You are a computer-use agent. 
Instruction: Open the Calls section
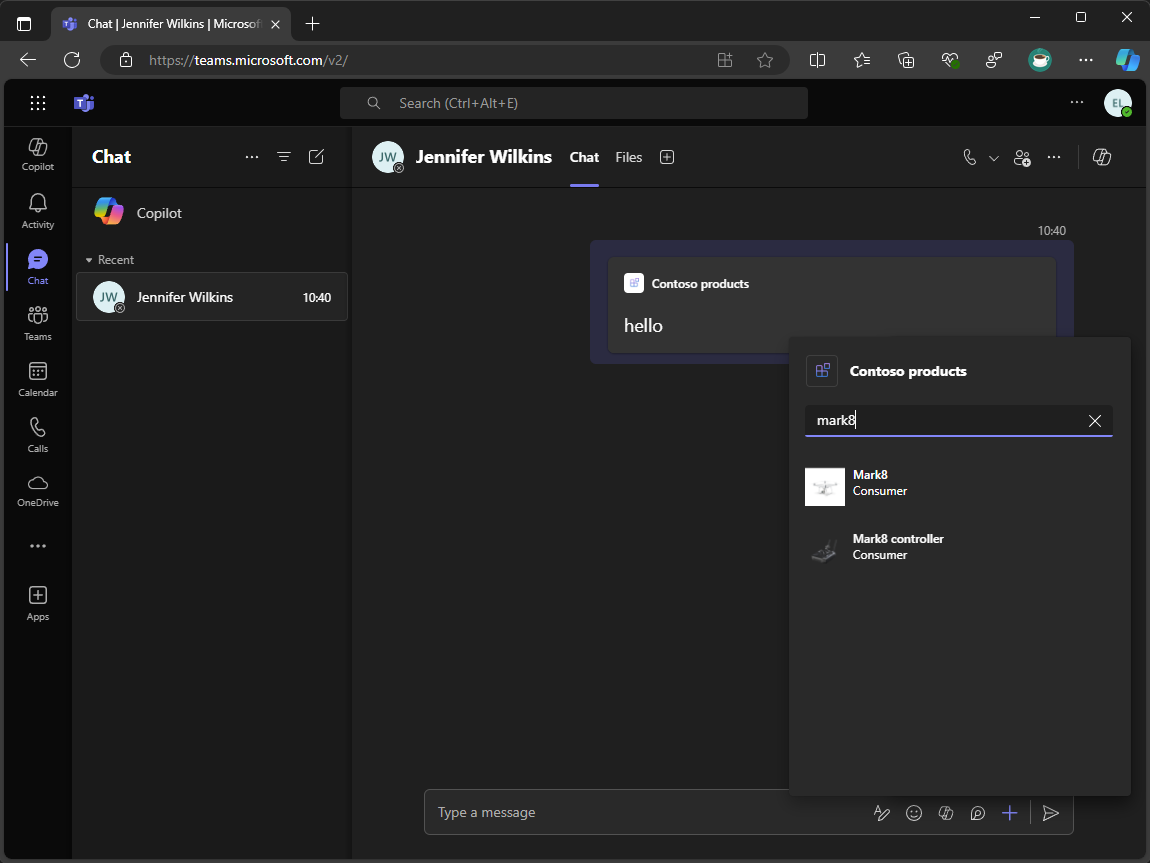pyautogui.click(x=37, y=435)
